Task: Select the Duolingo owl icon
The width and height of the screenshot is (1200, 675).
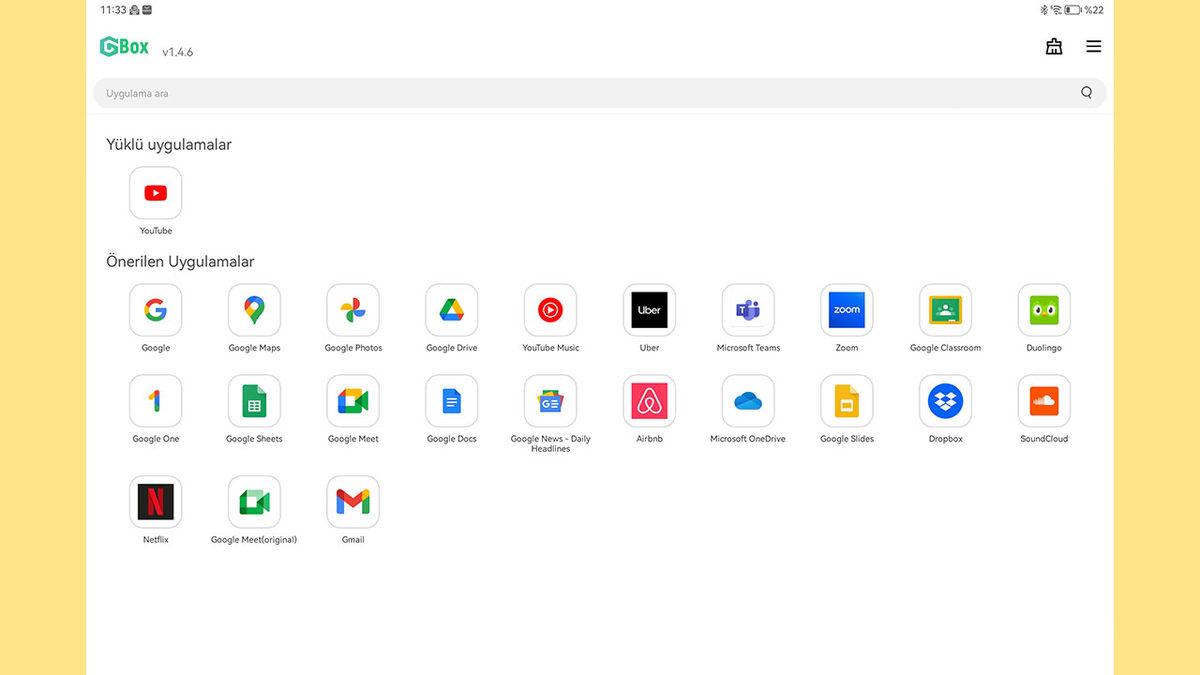Action: [1044, 310]
